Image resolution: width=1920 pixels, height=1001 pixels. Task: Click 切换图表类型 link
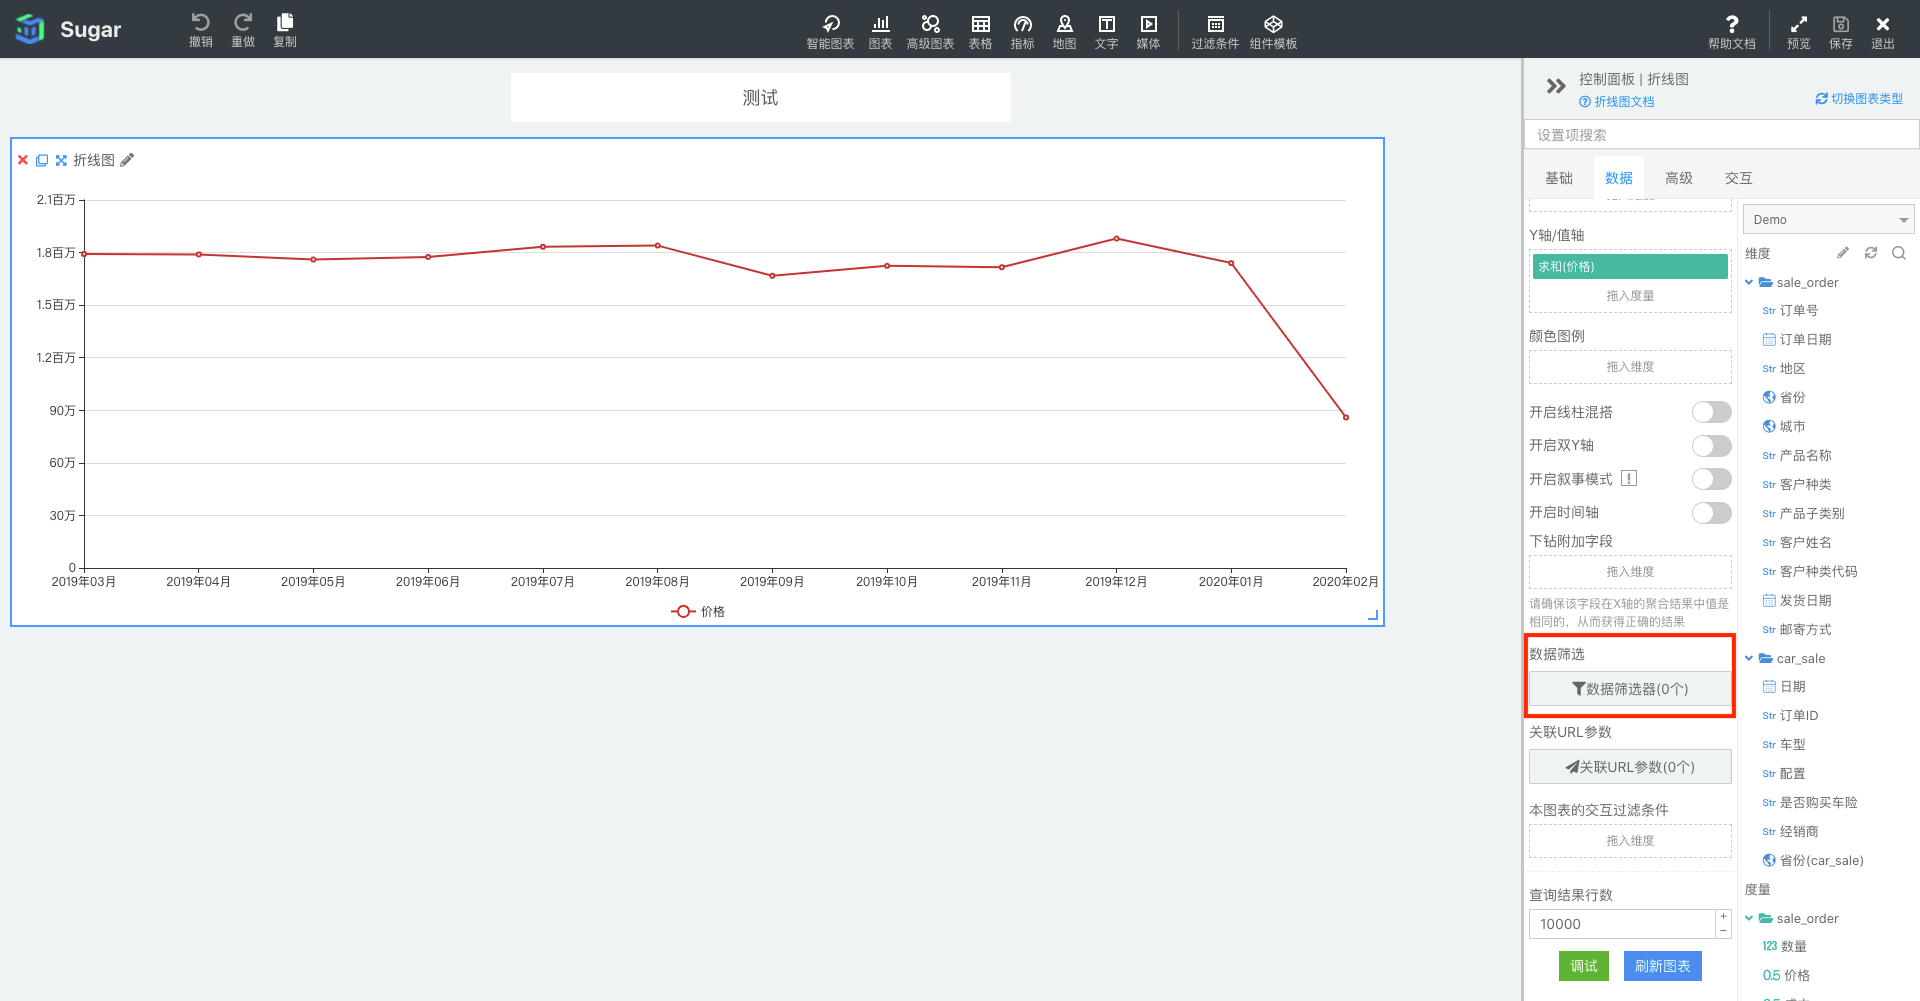[1859, 99]
